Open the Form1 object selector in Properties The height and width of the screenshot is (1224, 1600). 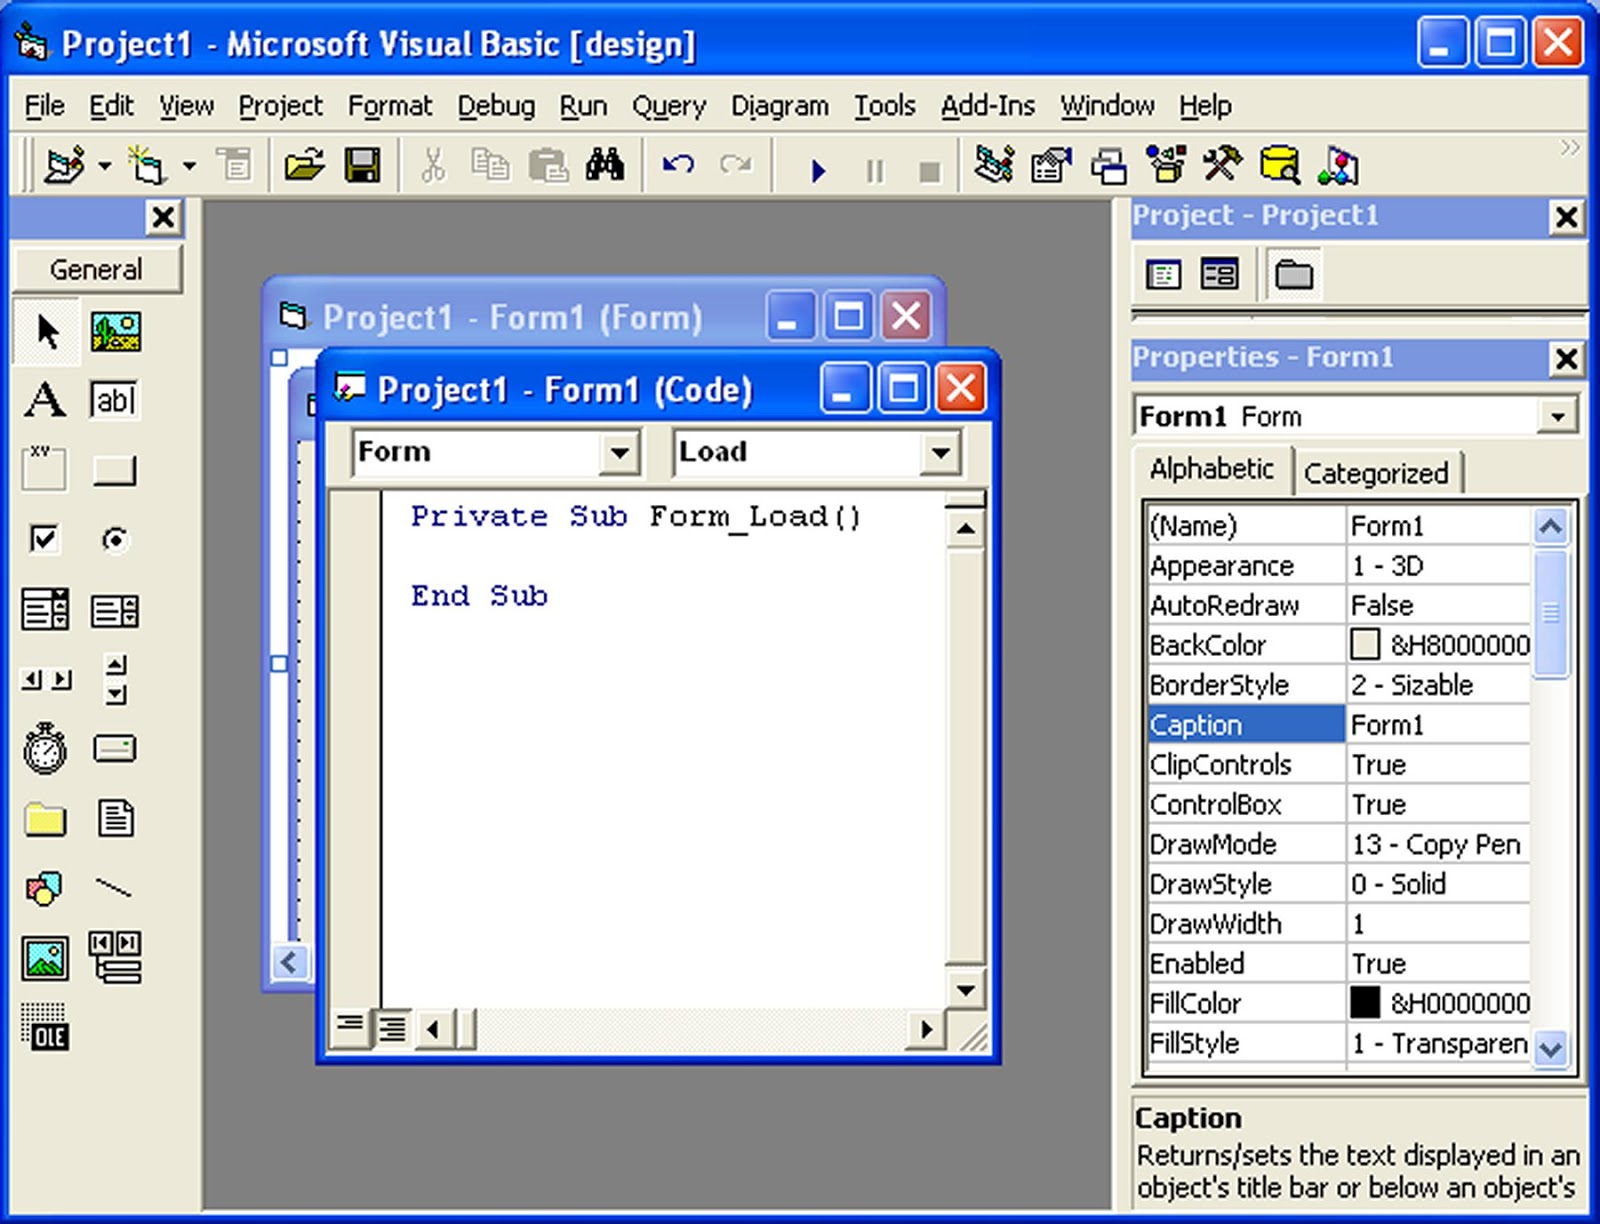point(1557,415)
